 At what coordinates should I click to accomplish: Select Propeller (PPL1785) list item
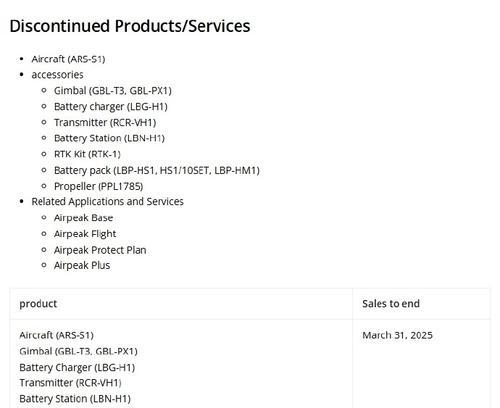coord(99,186)
